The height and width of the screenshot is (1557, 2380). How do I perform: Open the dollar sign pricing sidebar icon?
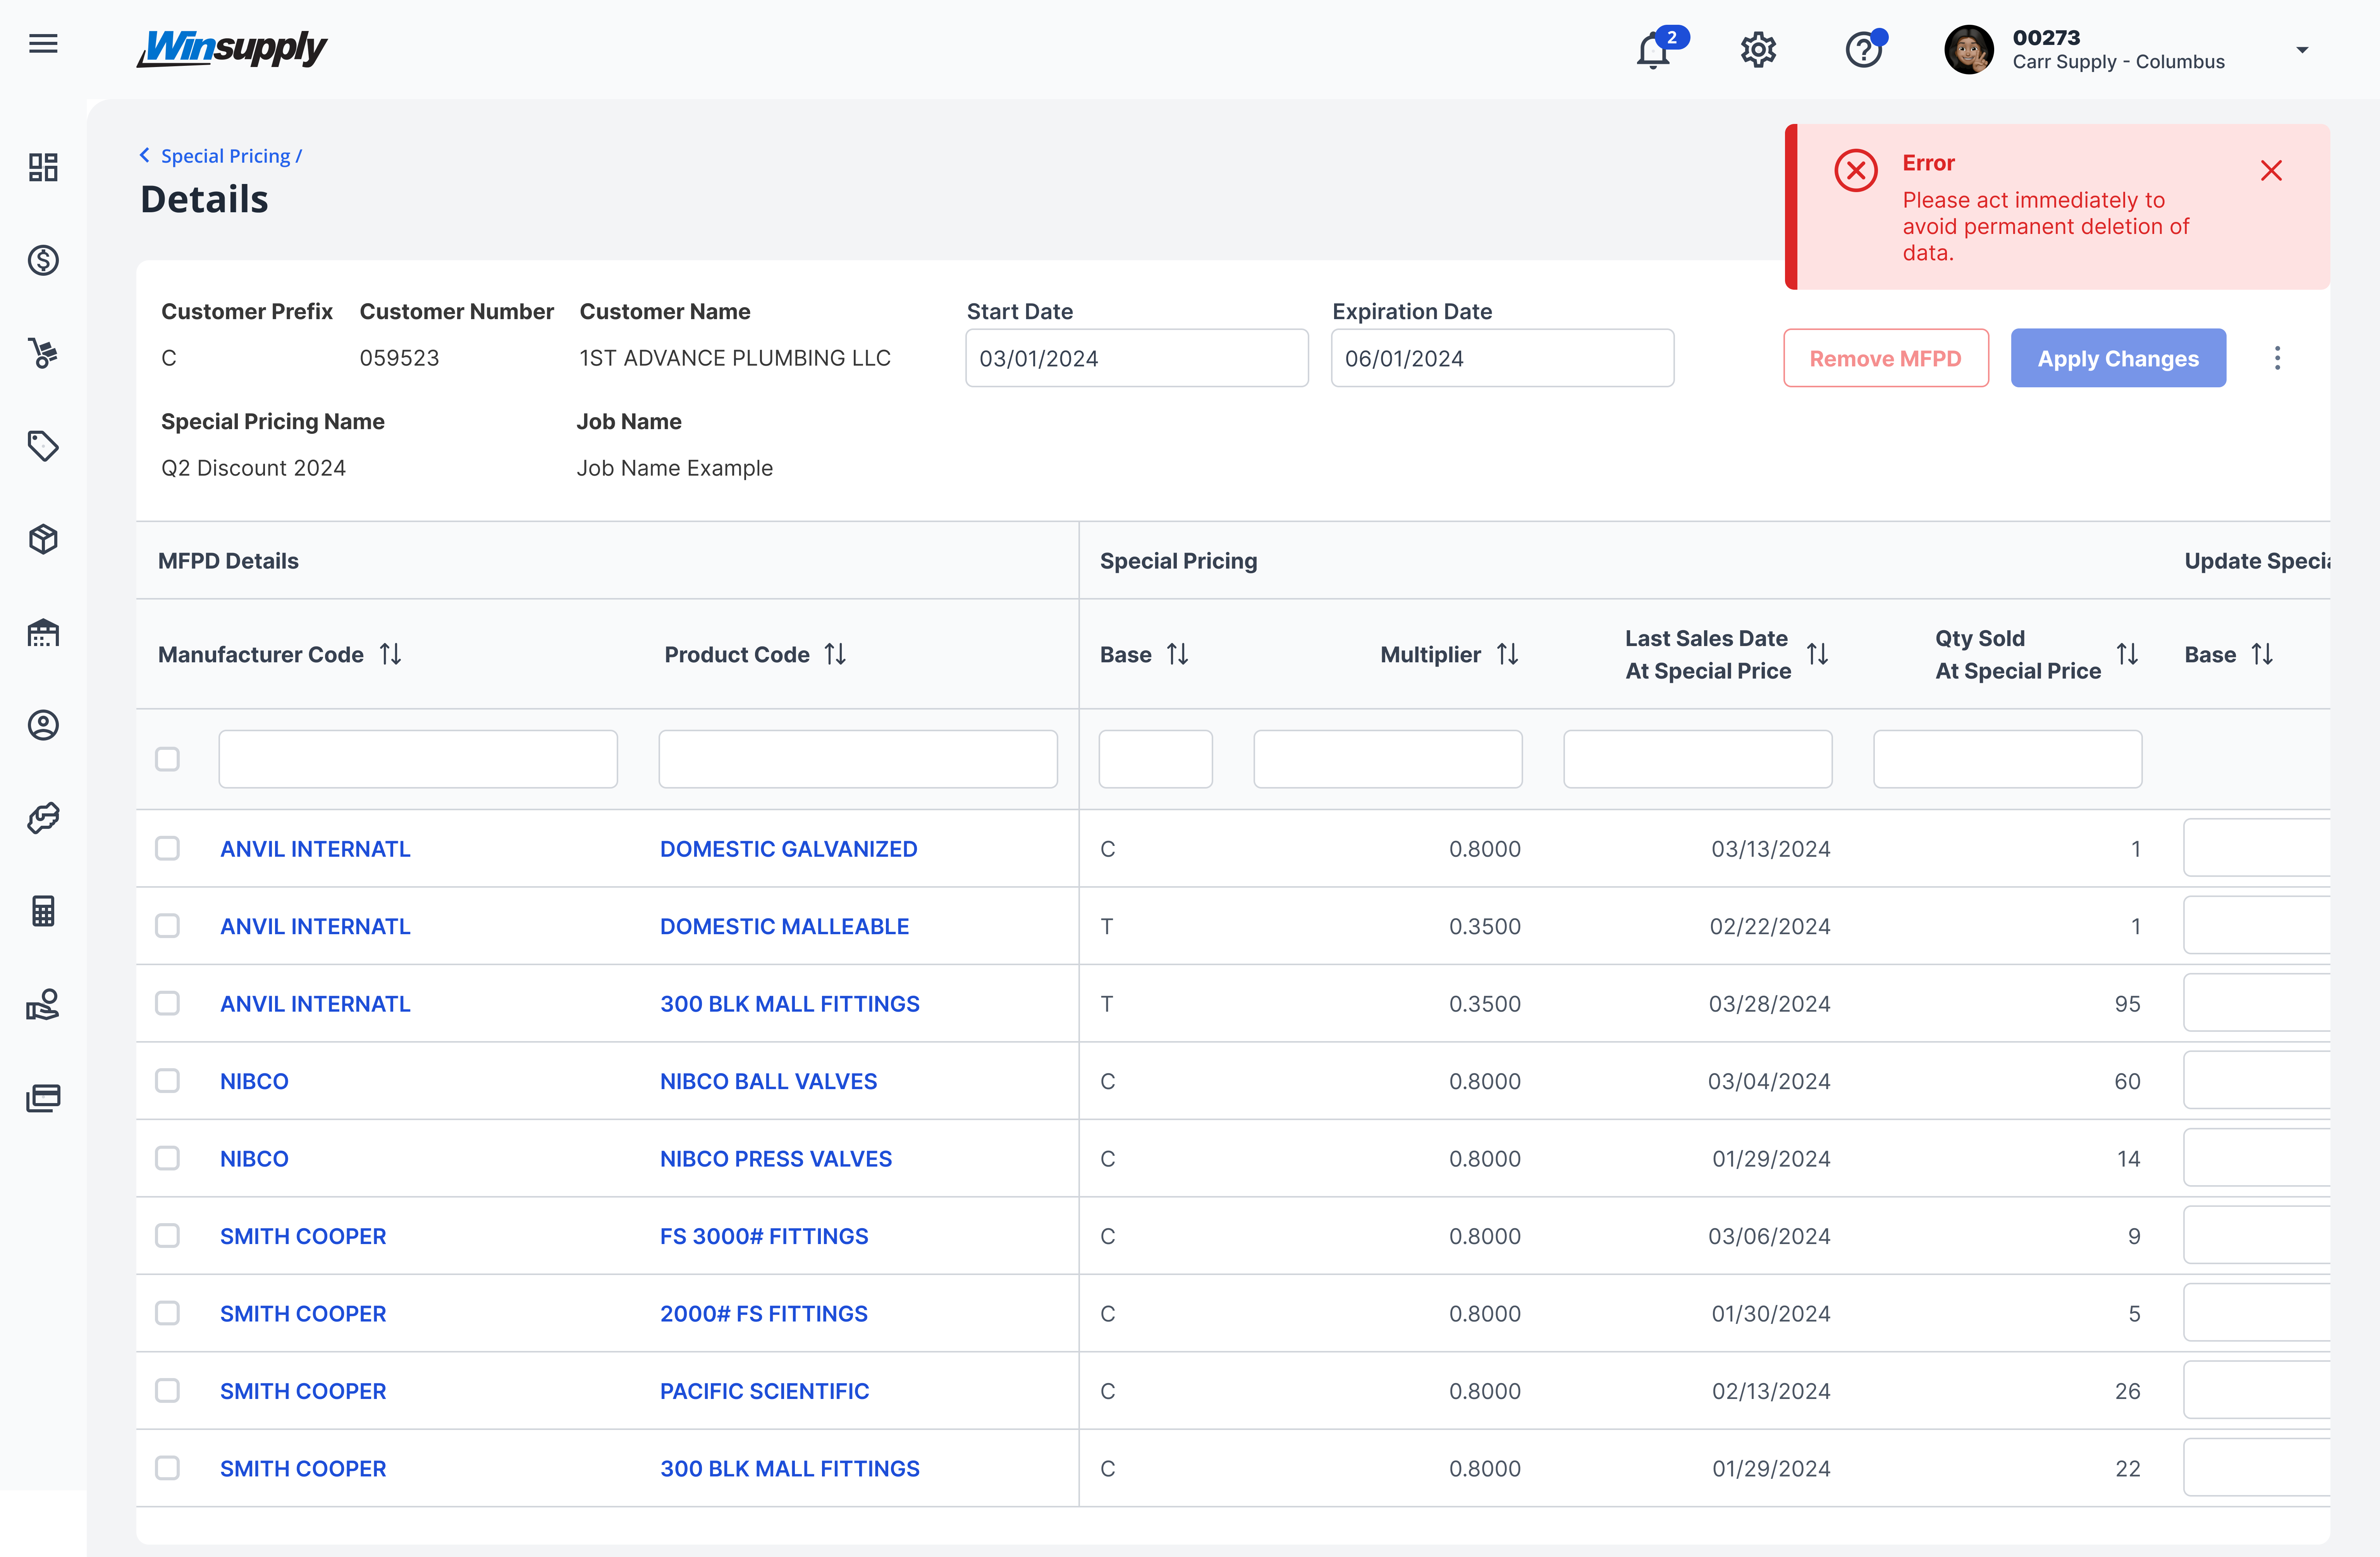tap(43, 260)
